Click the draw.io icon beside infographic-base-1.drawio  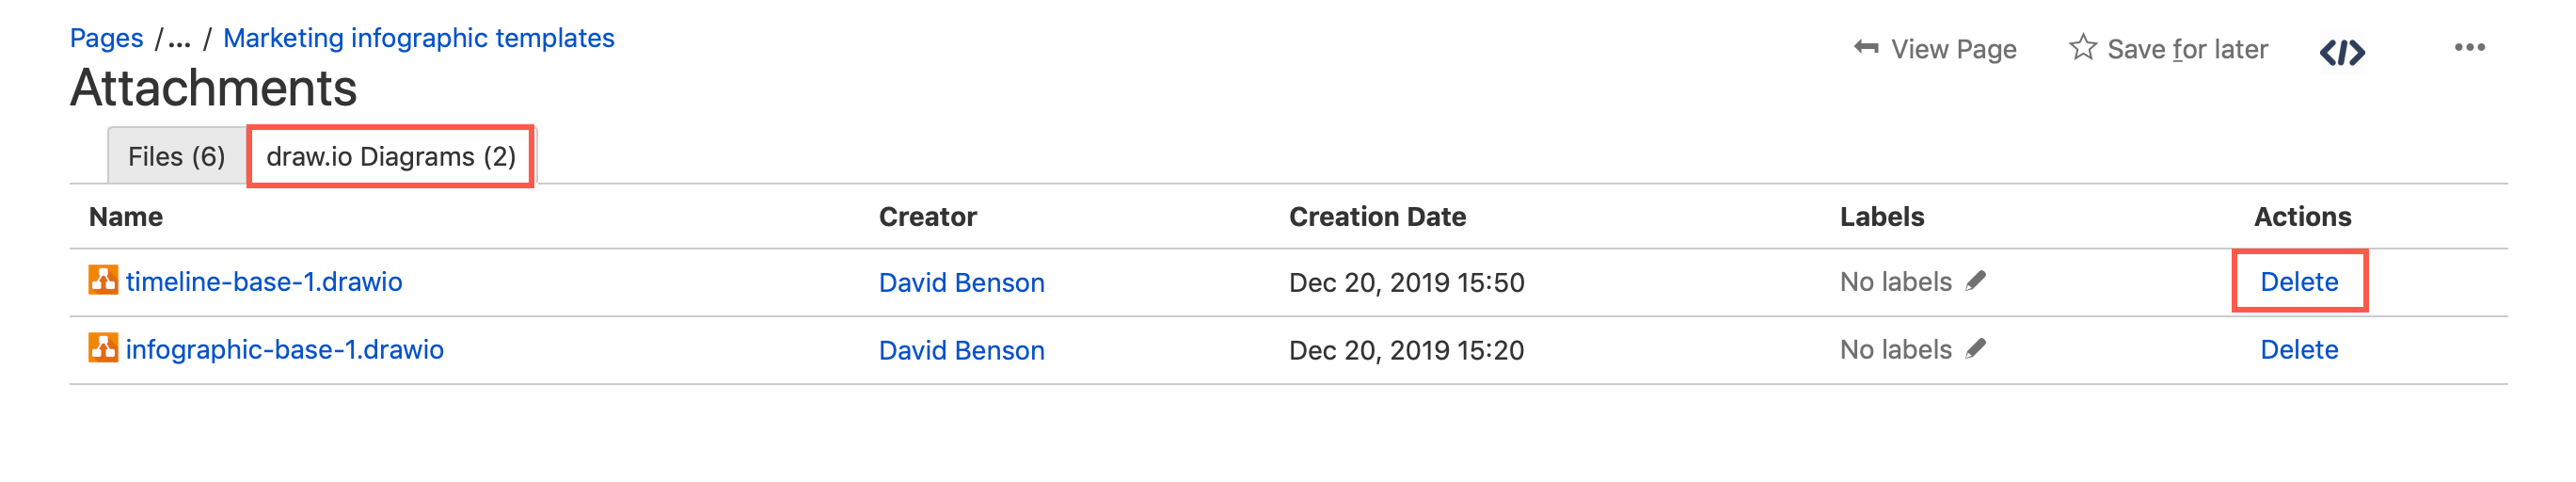coord(103,348)
